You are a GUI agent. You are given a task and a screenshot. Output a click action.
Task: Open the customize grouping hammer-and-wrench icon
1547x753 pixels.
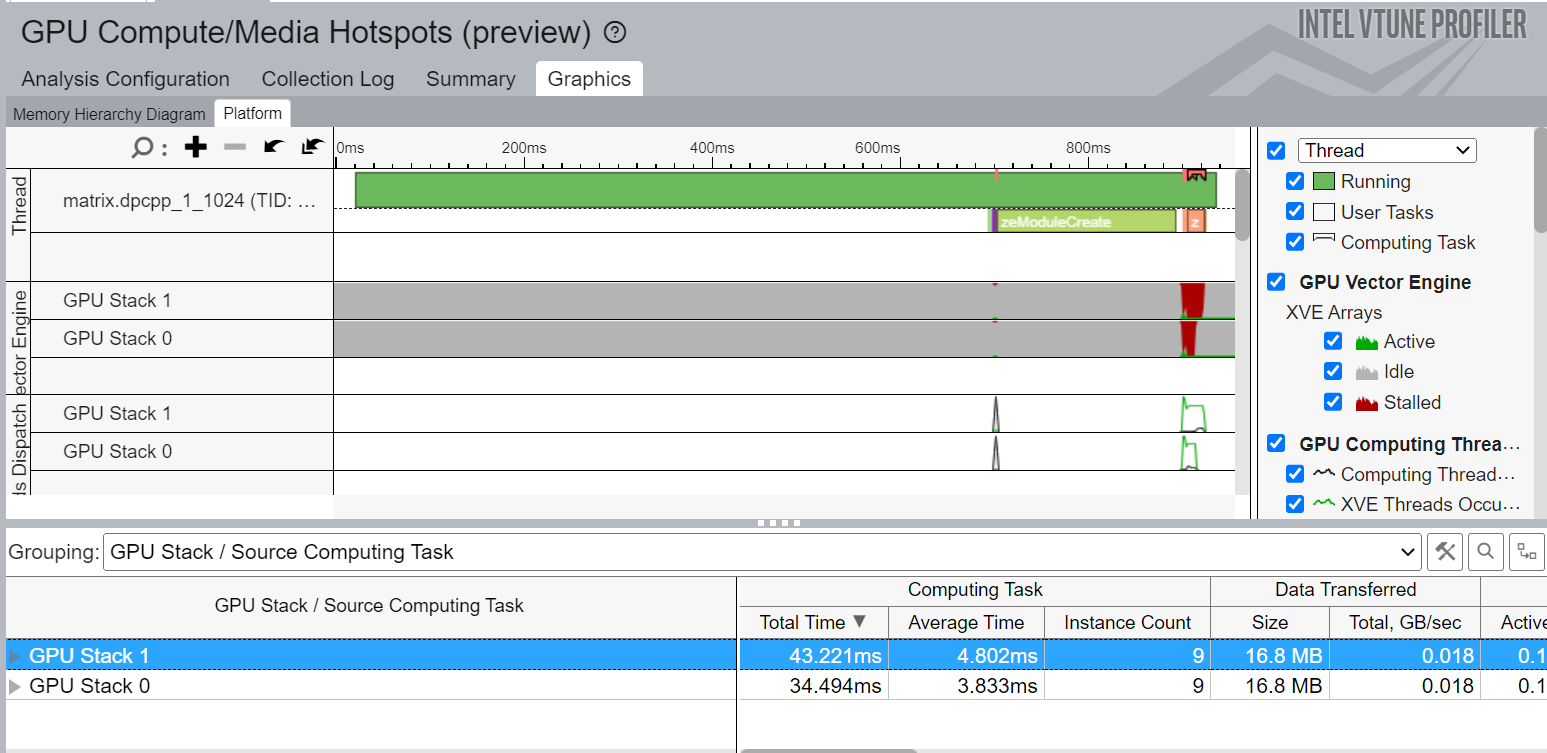tap(1445, 551)
